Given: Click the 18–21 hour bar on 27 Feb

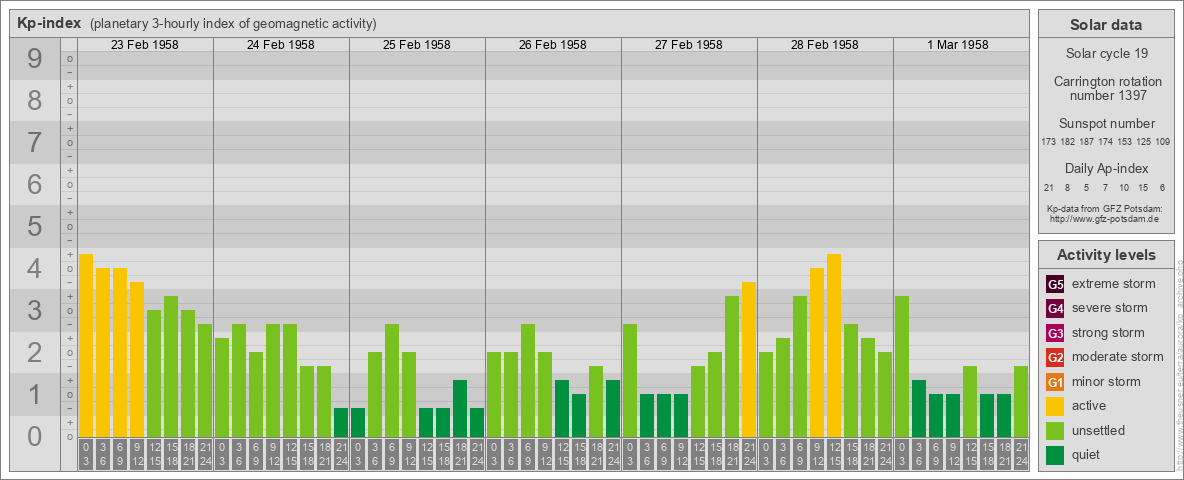Looking at the screenshot, I should coord(732,367).
